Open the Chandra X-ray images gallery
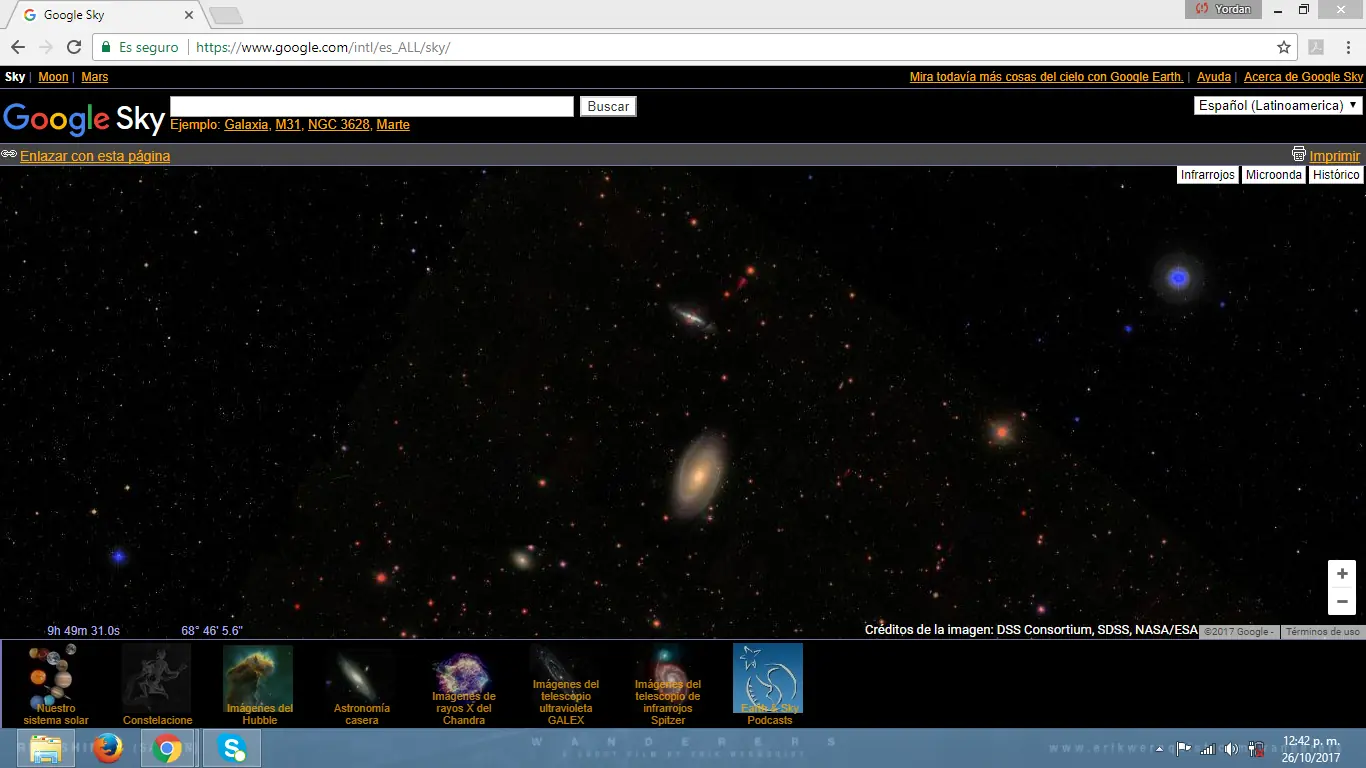 tap(463, 685)
